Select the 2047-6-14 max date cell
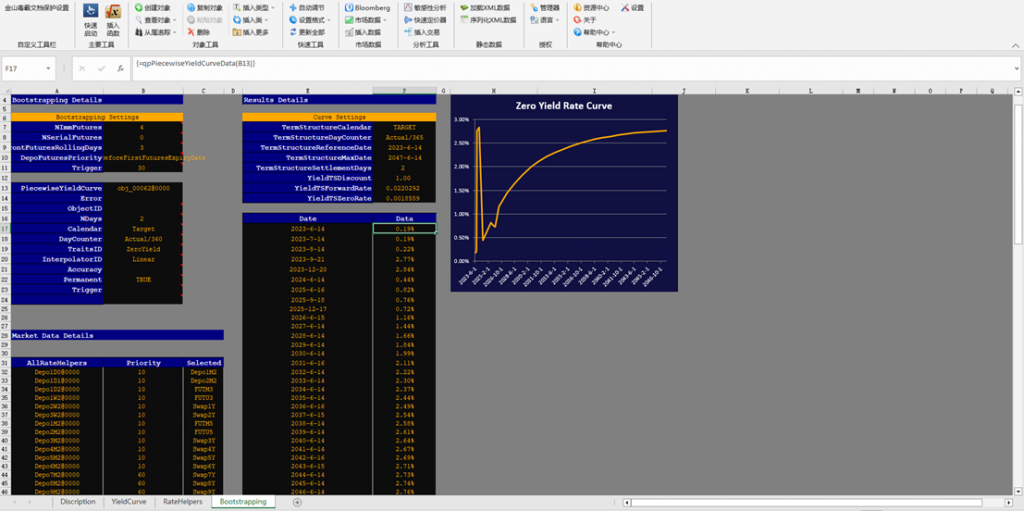The height and width of the screenshot is (511, 1024). [404, 157]
